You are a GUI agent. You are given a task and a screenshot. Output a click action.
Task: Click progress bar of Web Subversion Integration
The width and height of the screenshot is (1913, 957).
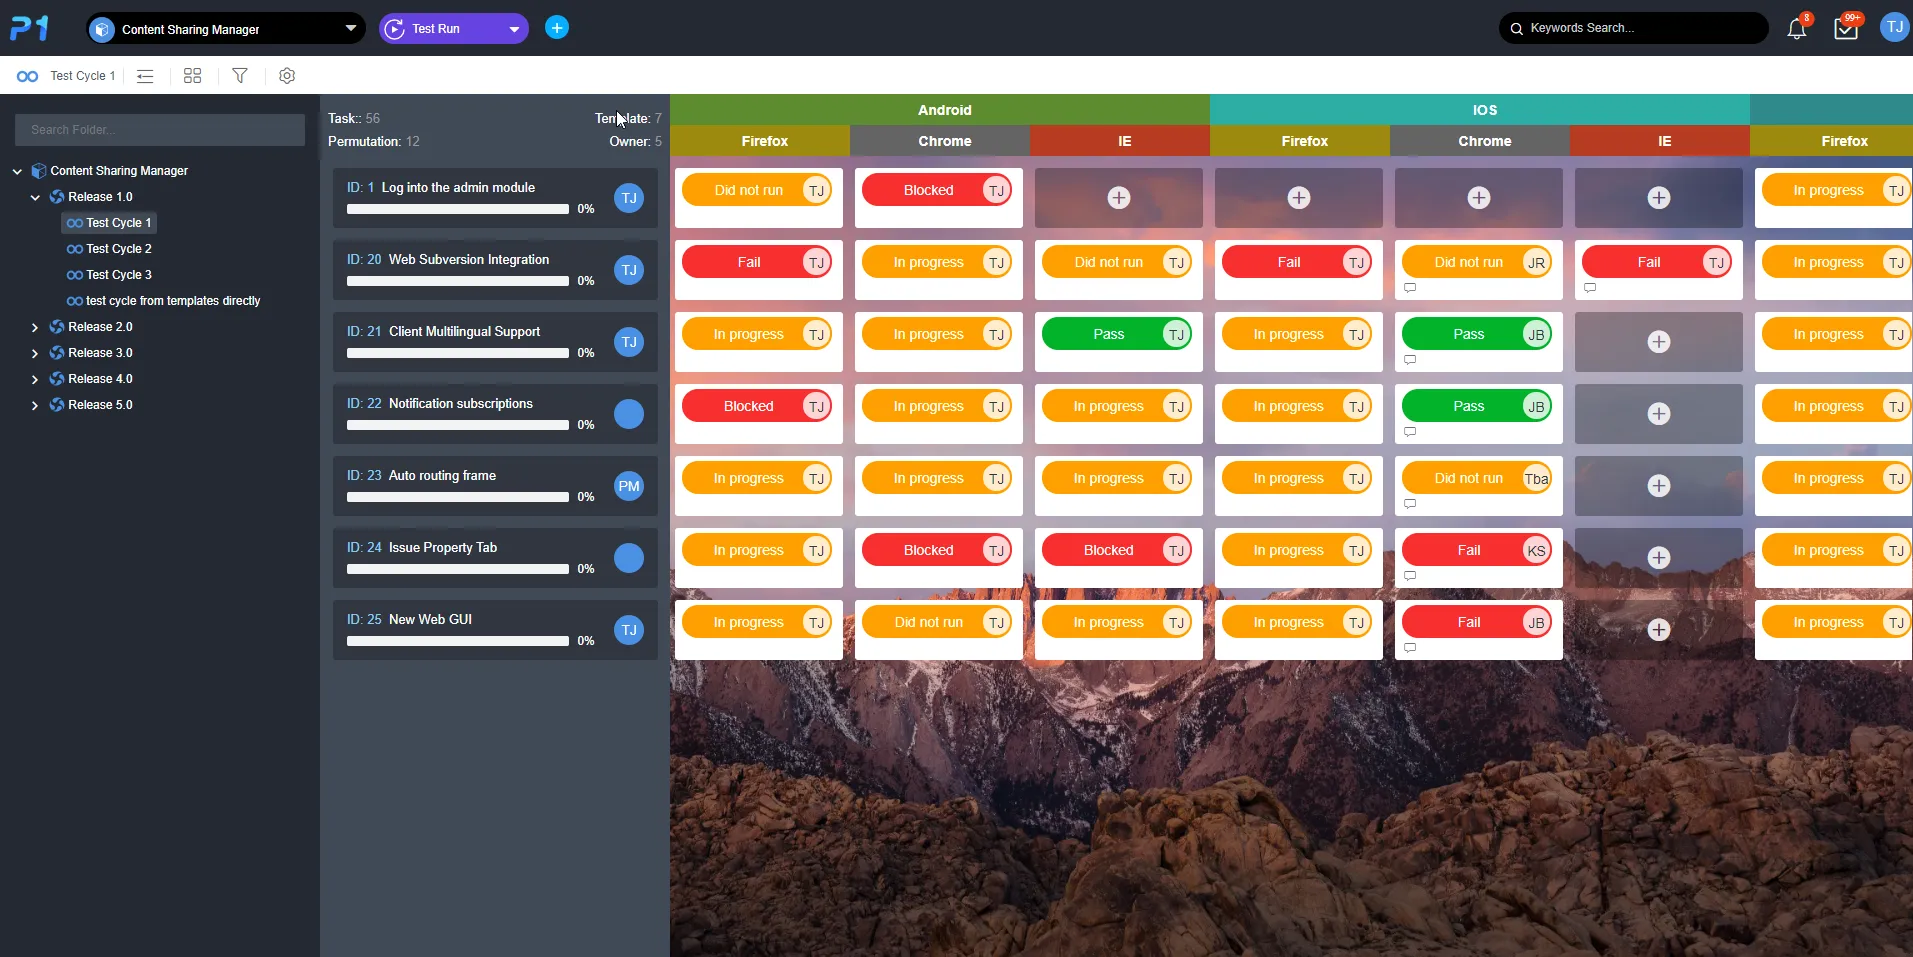tap(457, 281)
